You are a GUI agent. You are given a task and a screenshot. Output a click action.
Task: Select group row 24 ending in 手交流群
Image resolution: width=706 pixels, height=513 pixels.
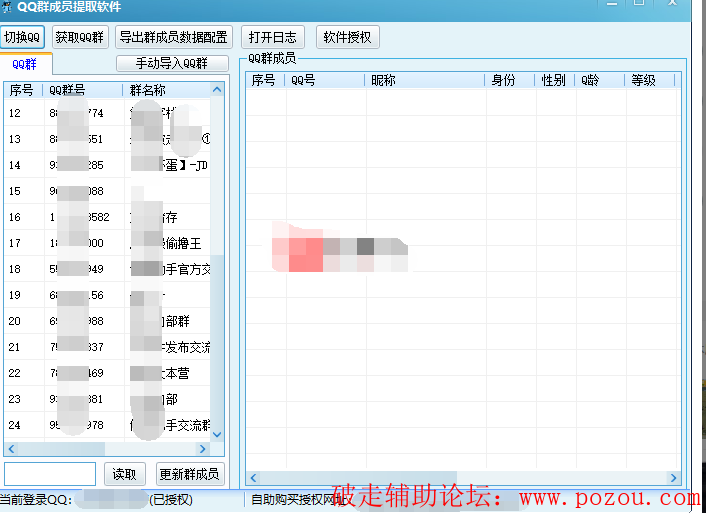click(108, 425)
